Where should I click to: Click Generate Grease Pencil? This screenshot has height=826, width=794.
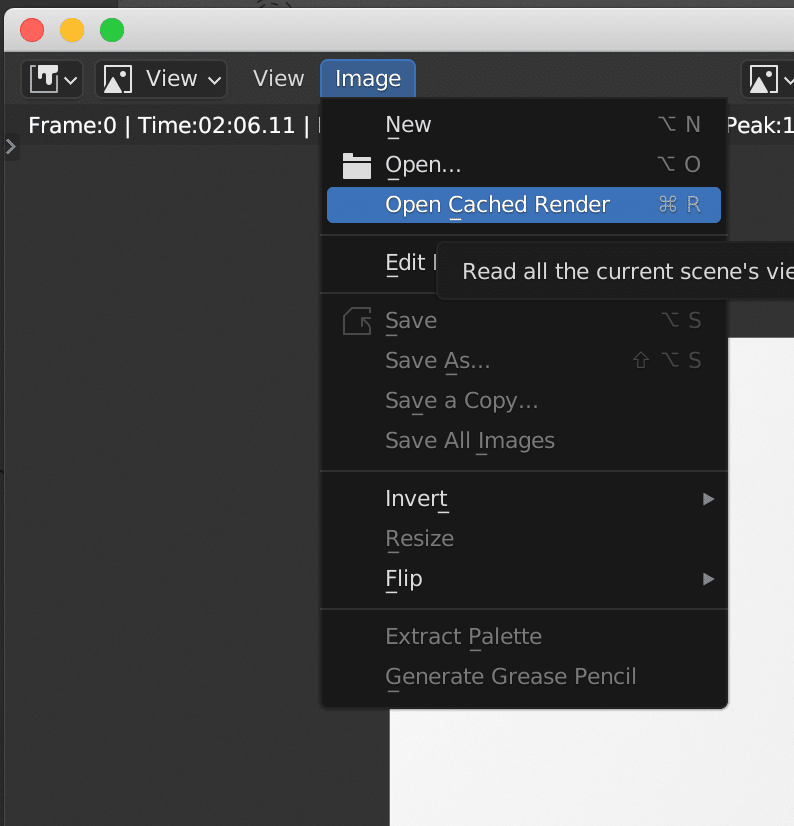point(510,677)
